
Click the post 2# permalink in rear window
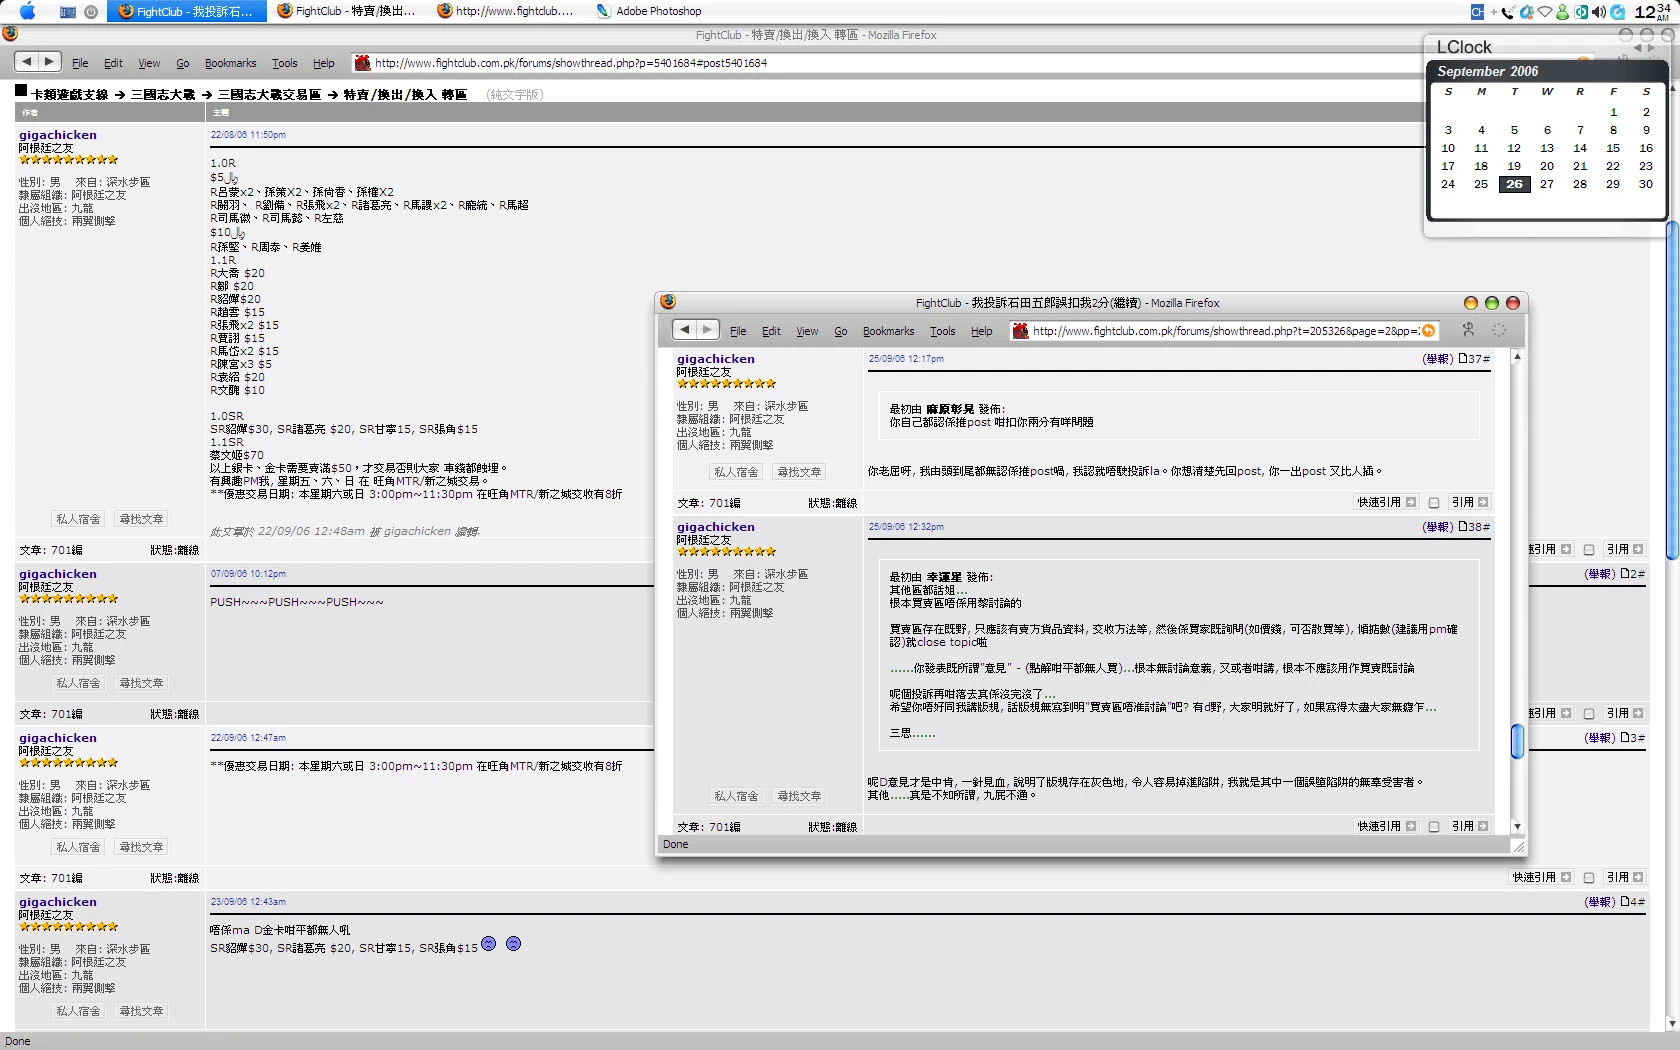(x=1633, y=574)
